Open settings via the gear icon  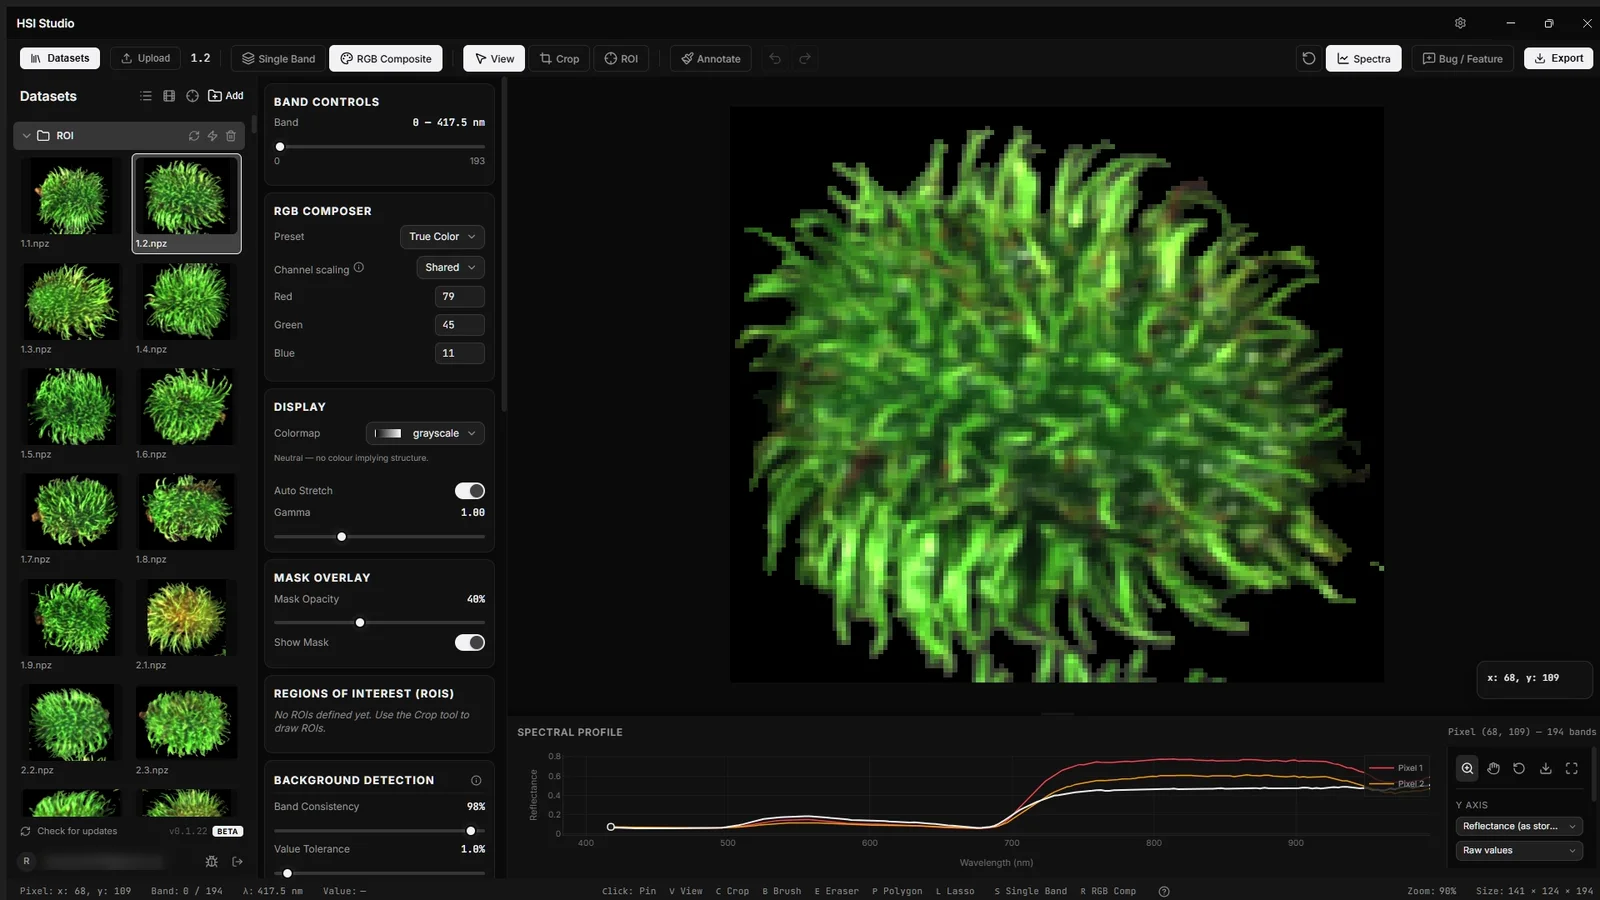[1460, 23]
